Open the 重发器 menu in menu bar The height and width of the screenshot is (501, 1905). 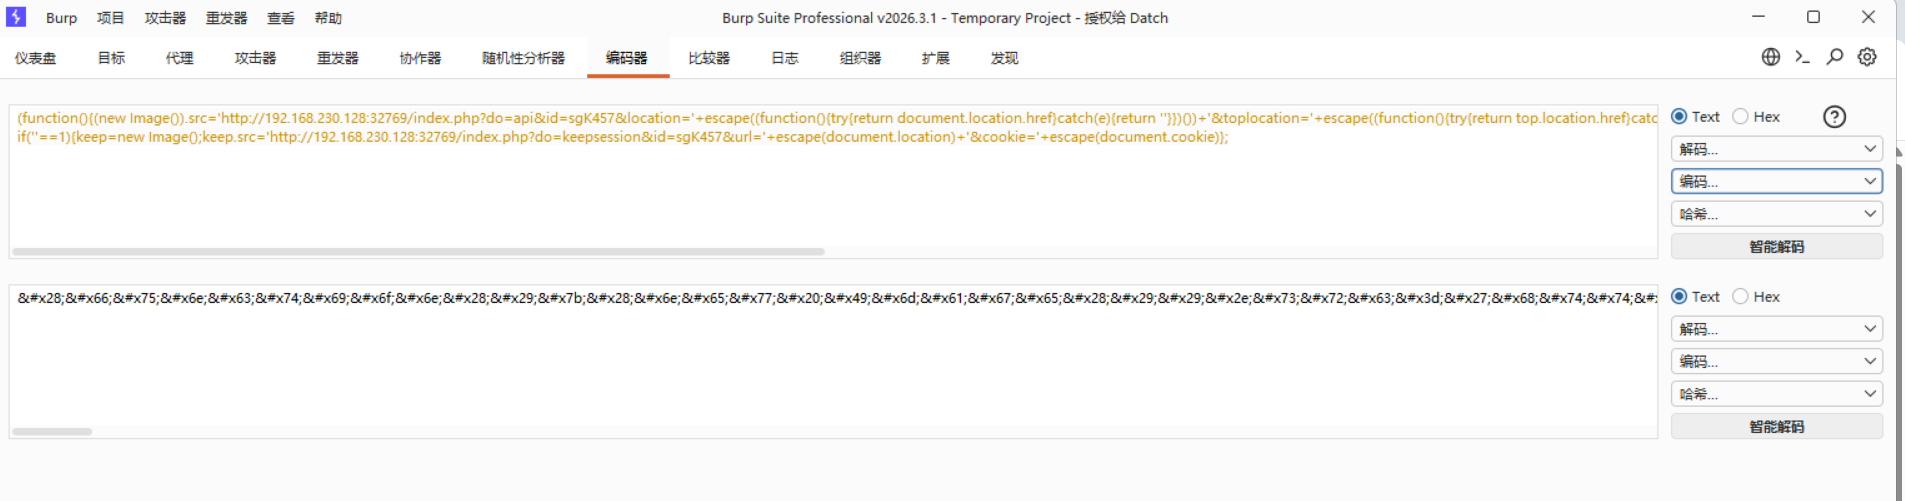point(226,18)
